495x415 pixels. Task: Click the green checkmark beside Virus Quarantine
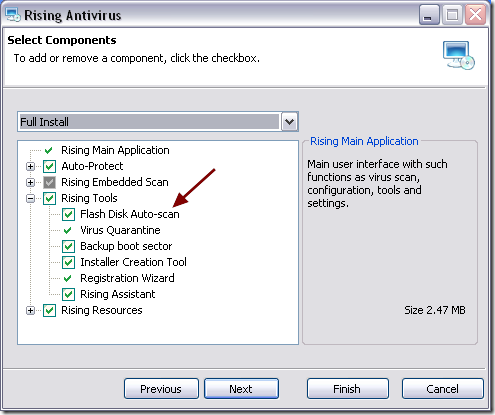click(68, 230)
